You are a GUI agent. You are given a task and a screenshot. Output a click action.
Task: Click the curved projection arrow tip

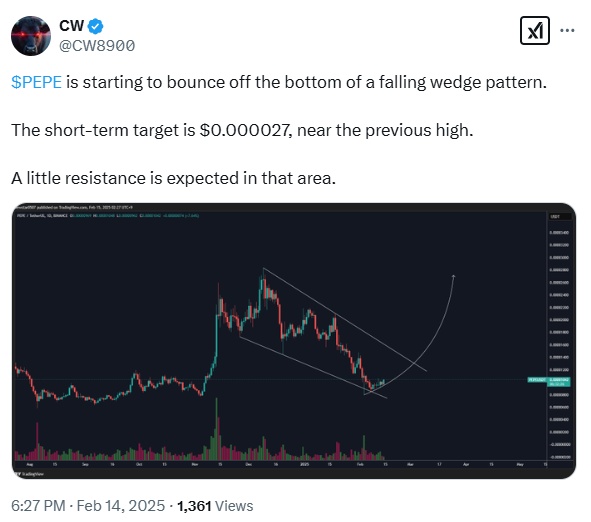pyautogui.click(x=453, y=277)
